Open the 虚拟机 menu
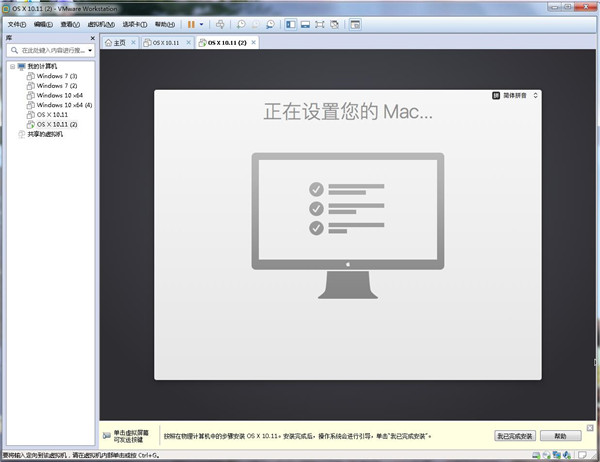600x462 pixels. point(101,24)
